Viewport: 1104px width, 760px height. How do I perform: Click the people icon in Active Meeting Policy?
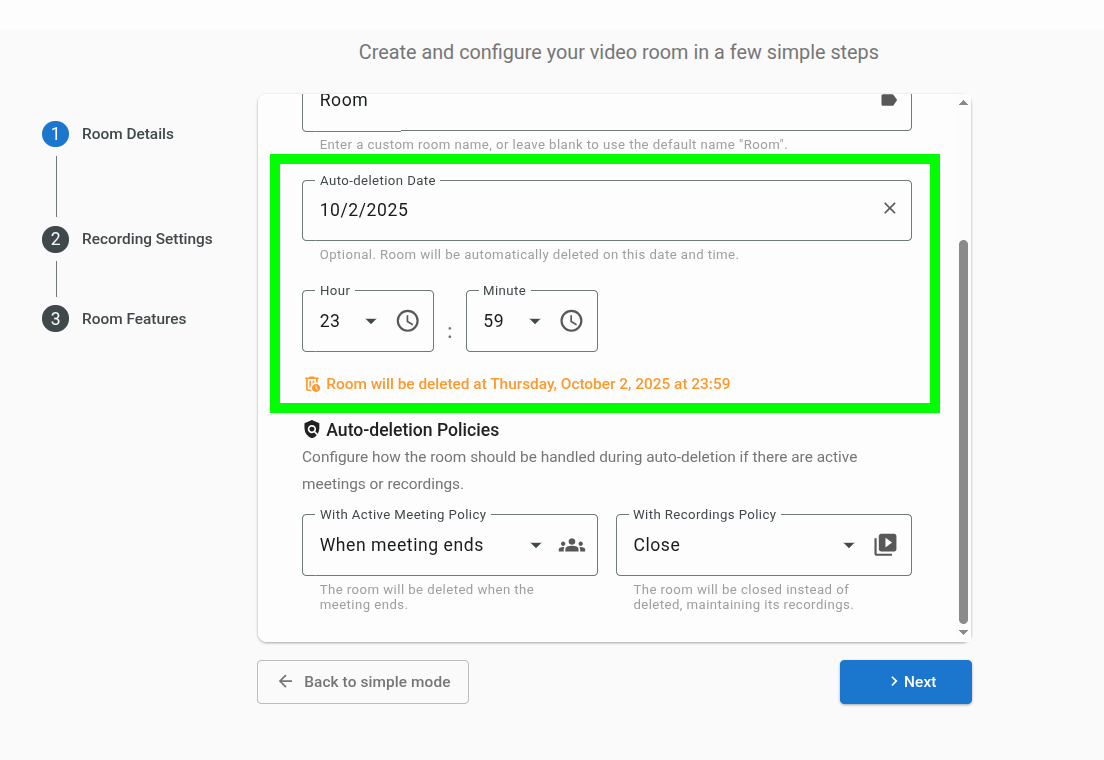[x=572, y=545]
